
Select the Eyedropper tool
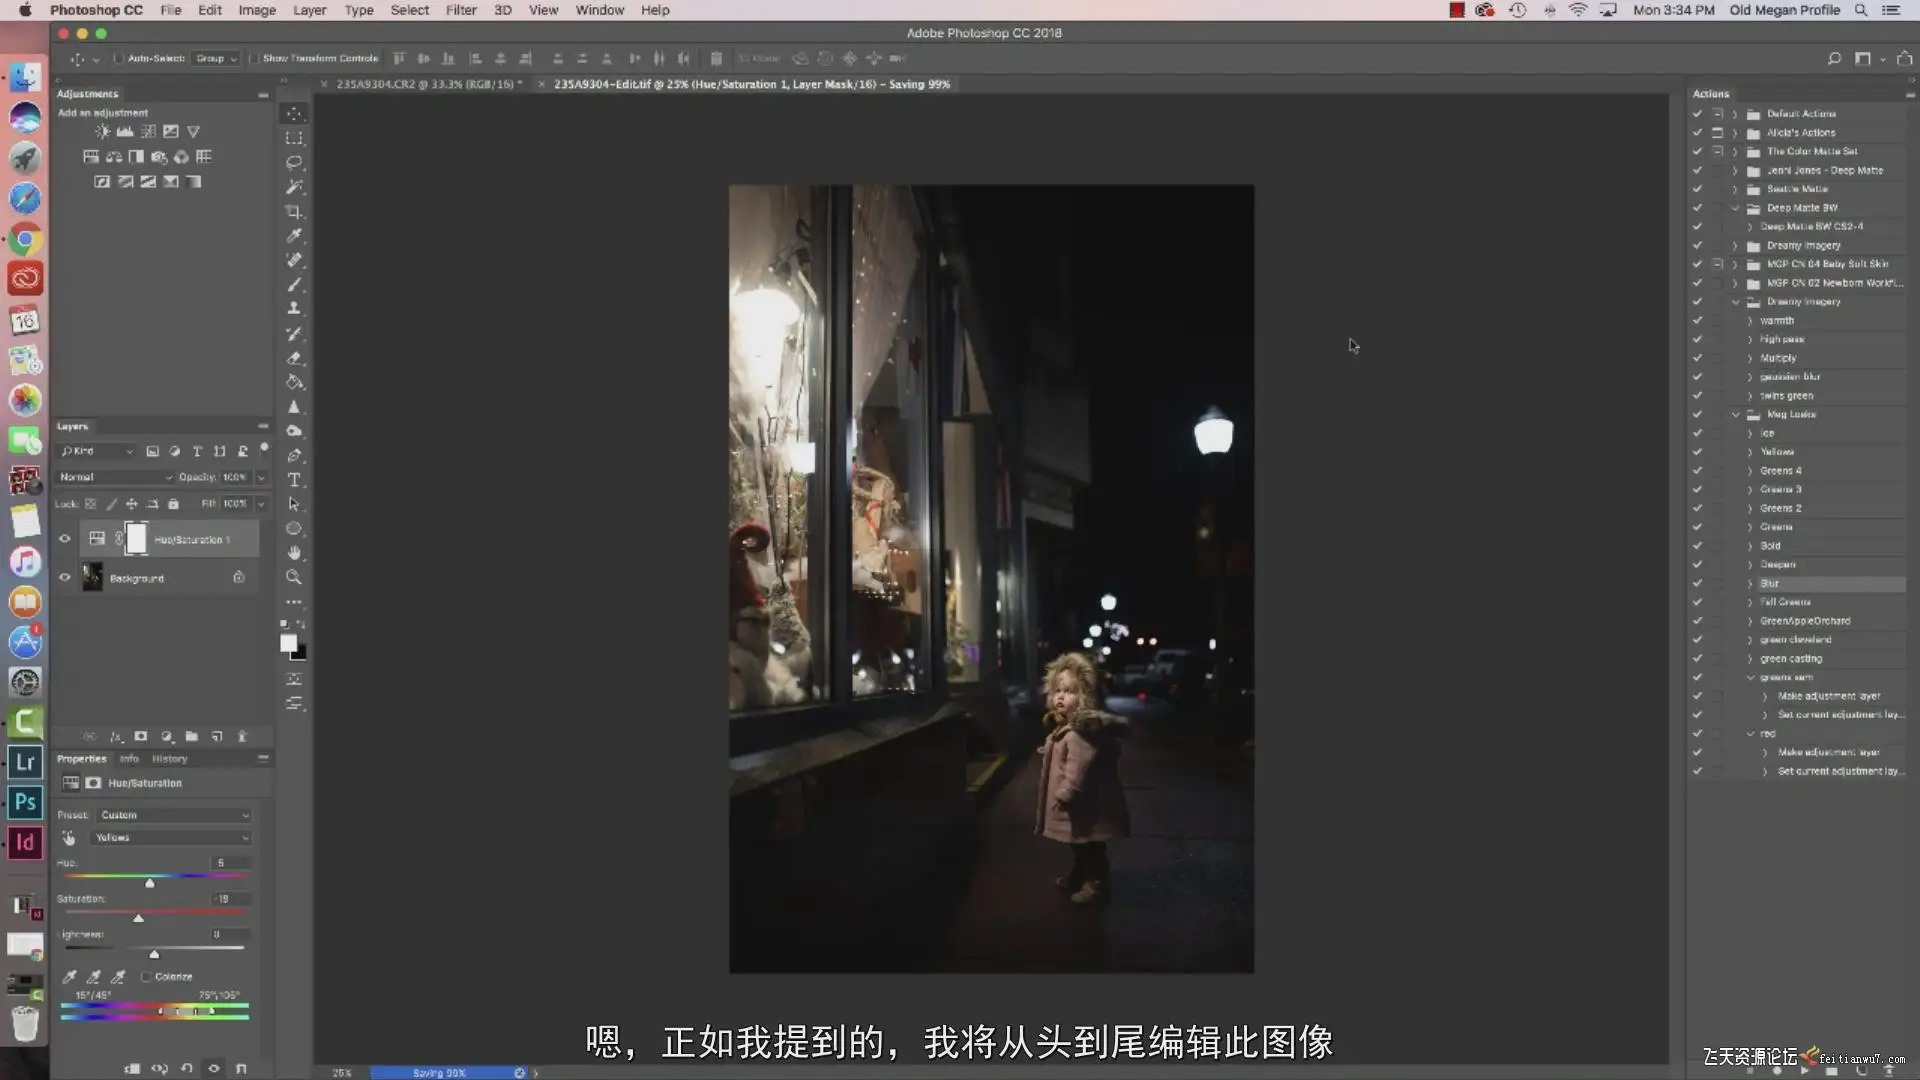(293, 236)
